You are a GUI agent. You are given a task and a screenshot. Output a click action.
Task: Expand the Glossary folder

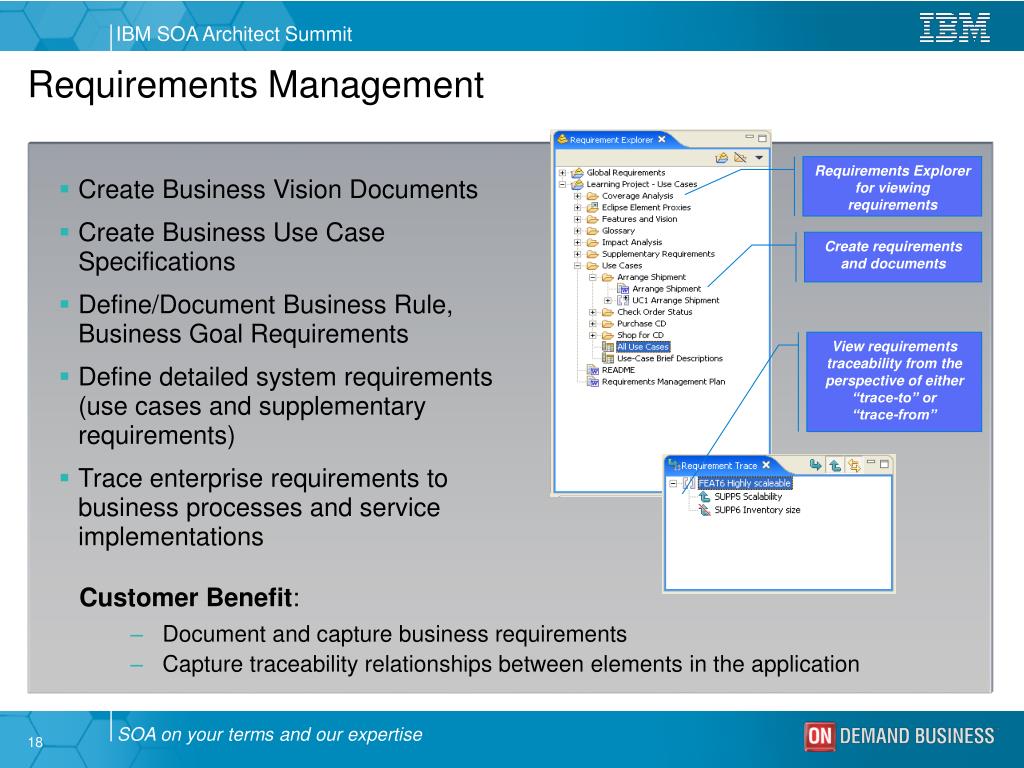[577, 231]
